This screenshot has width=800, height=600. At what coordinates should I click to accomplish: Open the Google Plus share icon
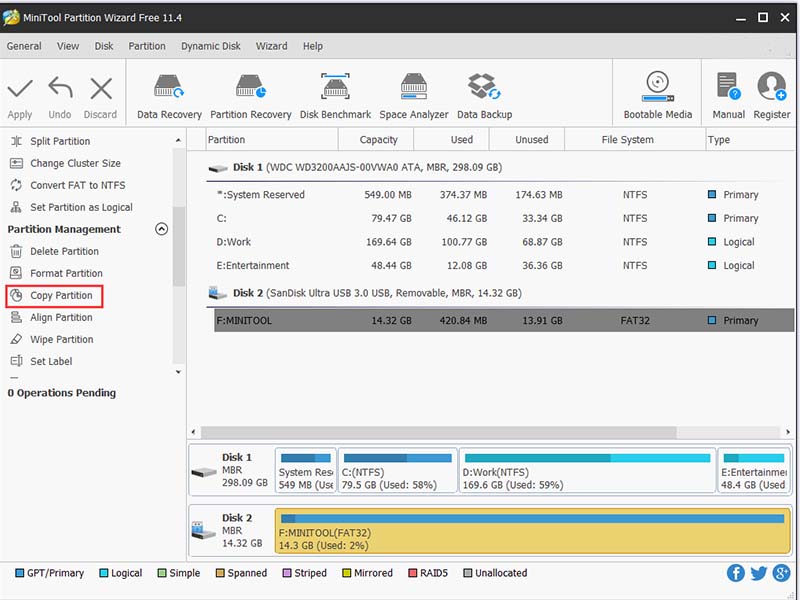coord(781,573)
